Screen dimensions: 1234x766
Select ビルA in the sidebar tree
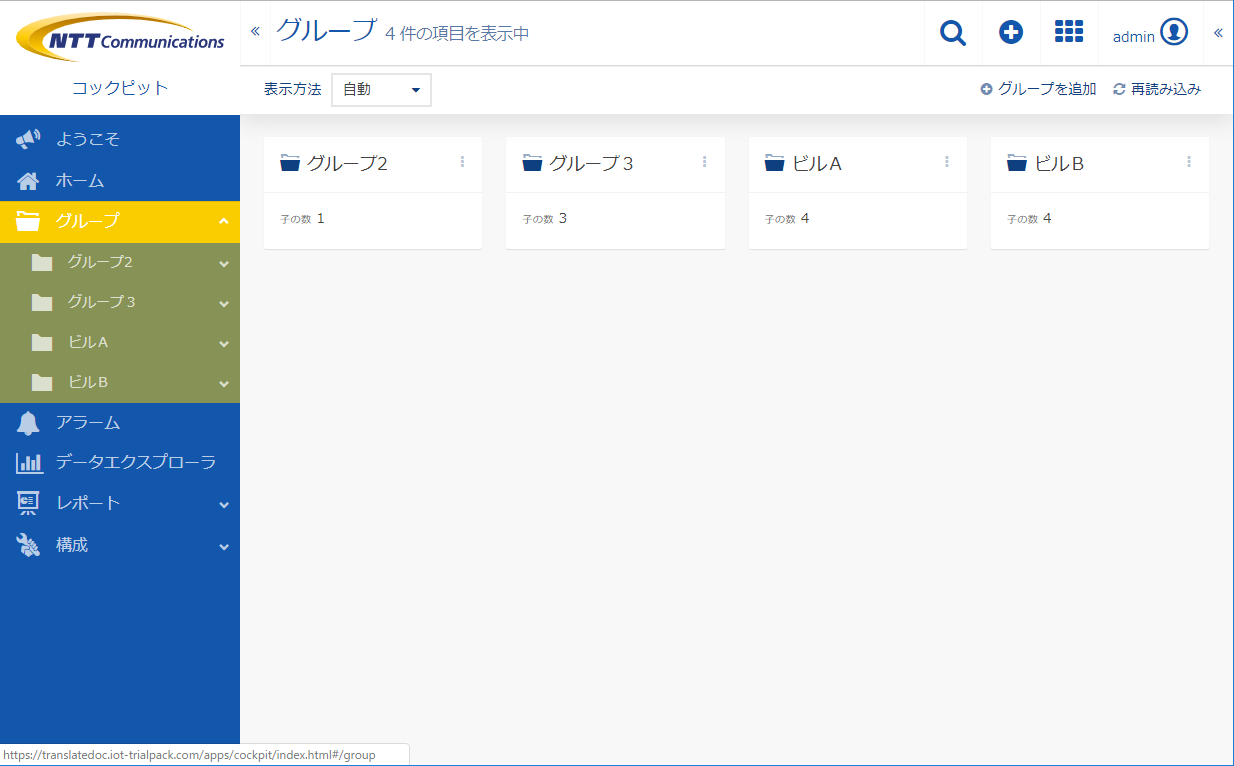click(120, 342)
